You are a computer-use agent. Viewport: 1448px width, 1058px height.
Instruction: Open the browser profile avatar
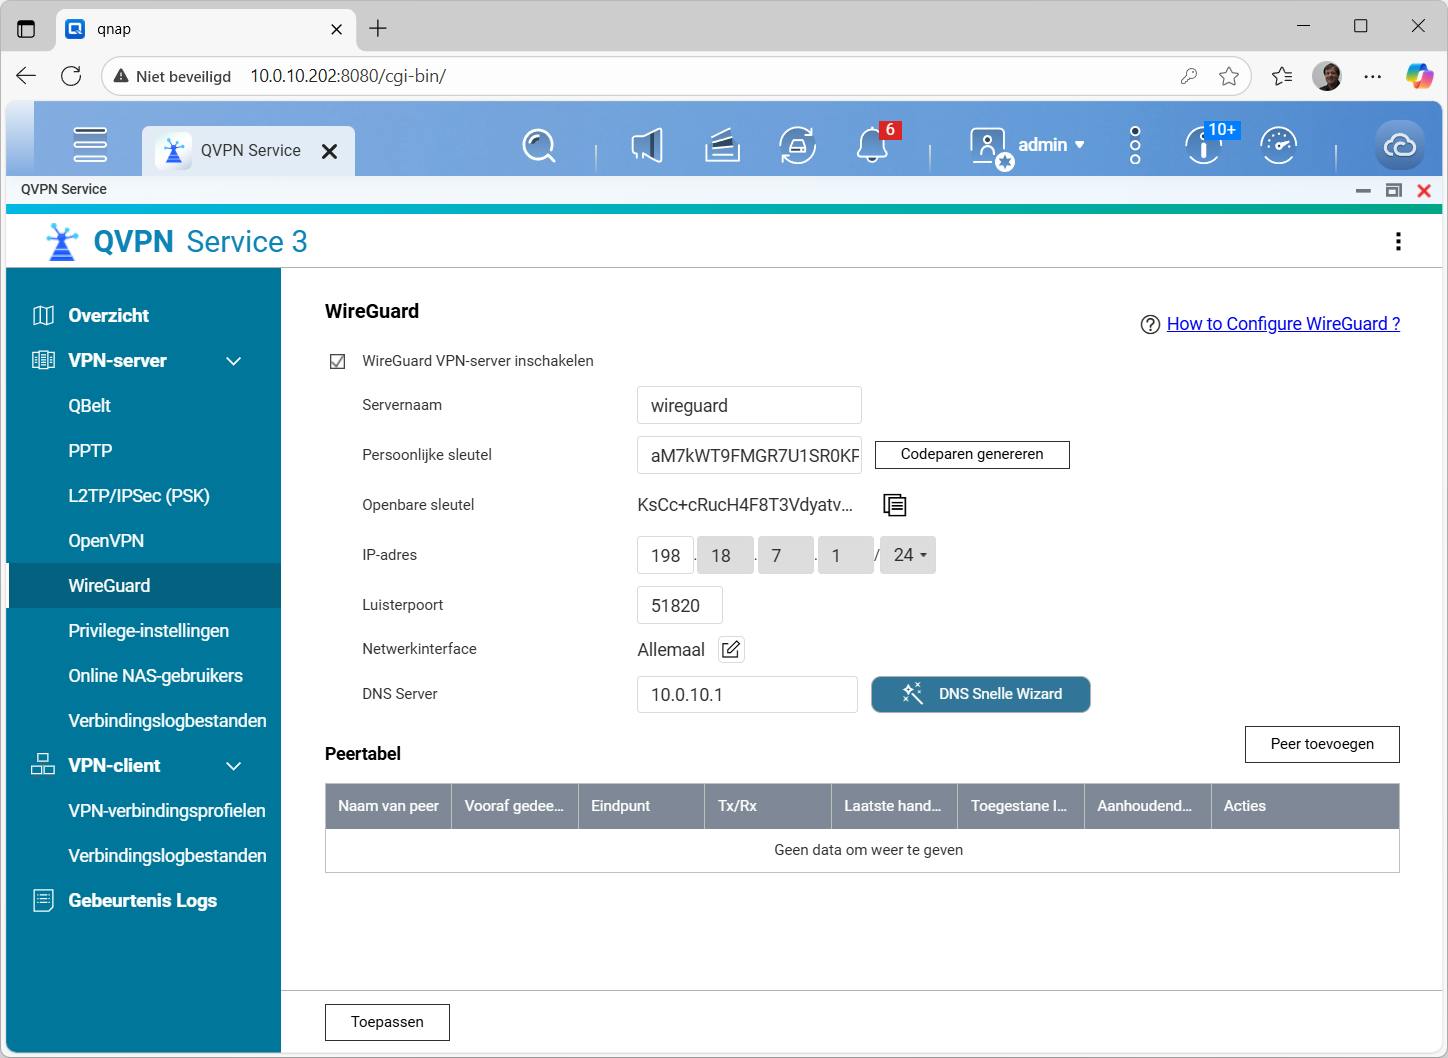1327,76
